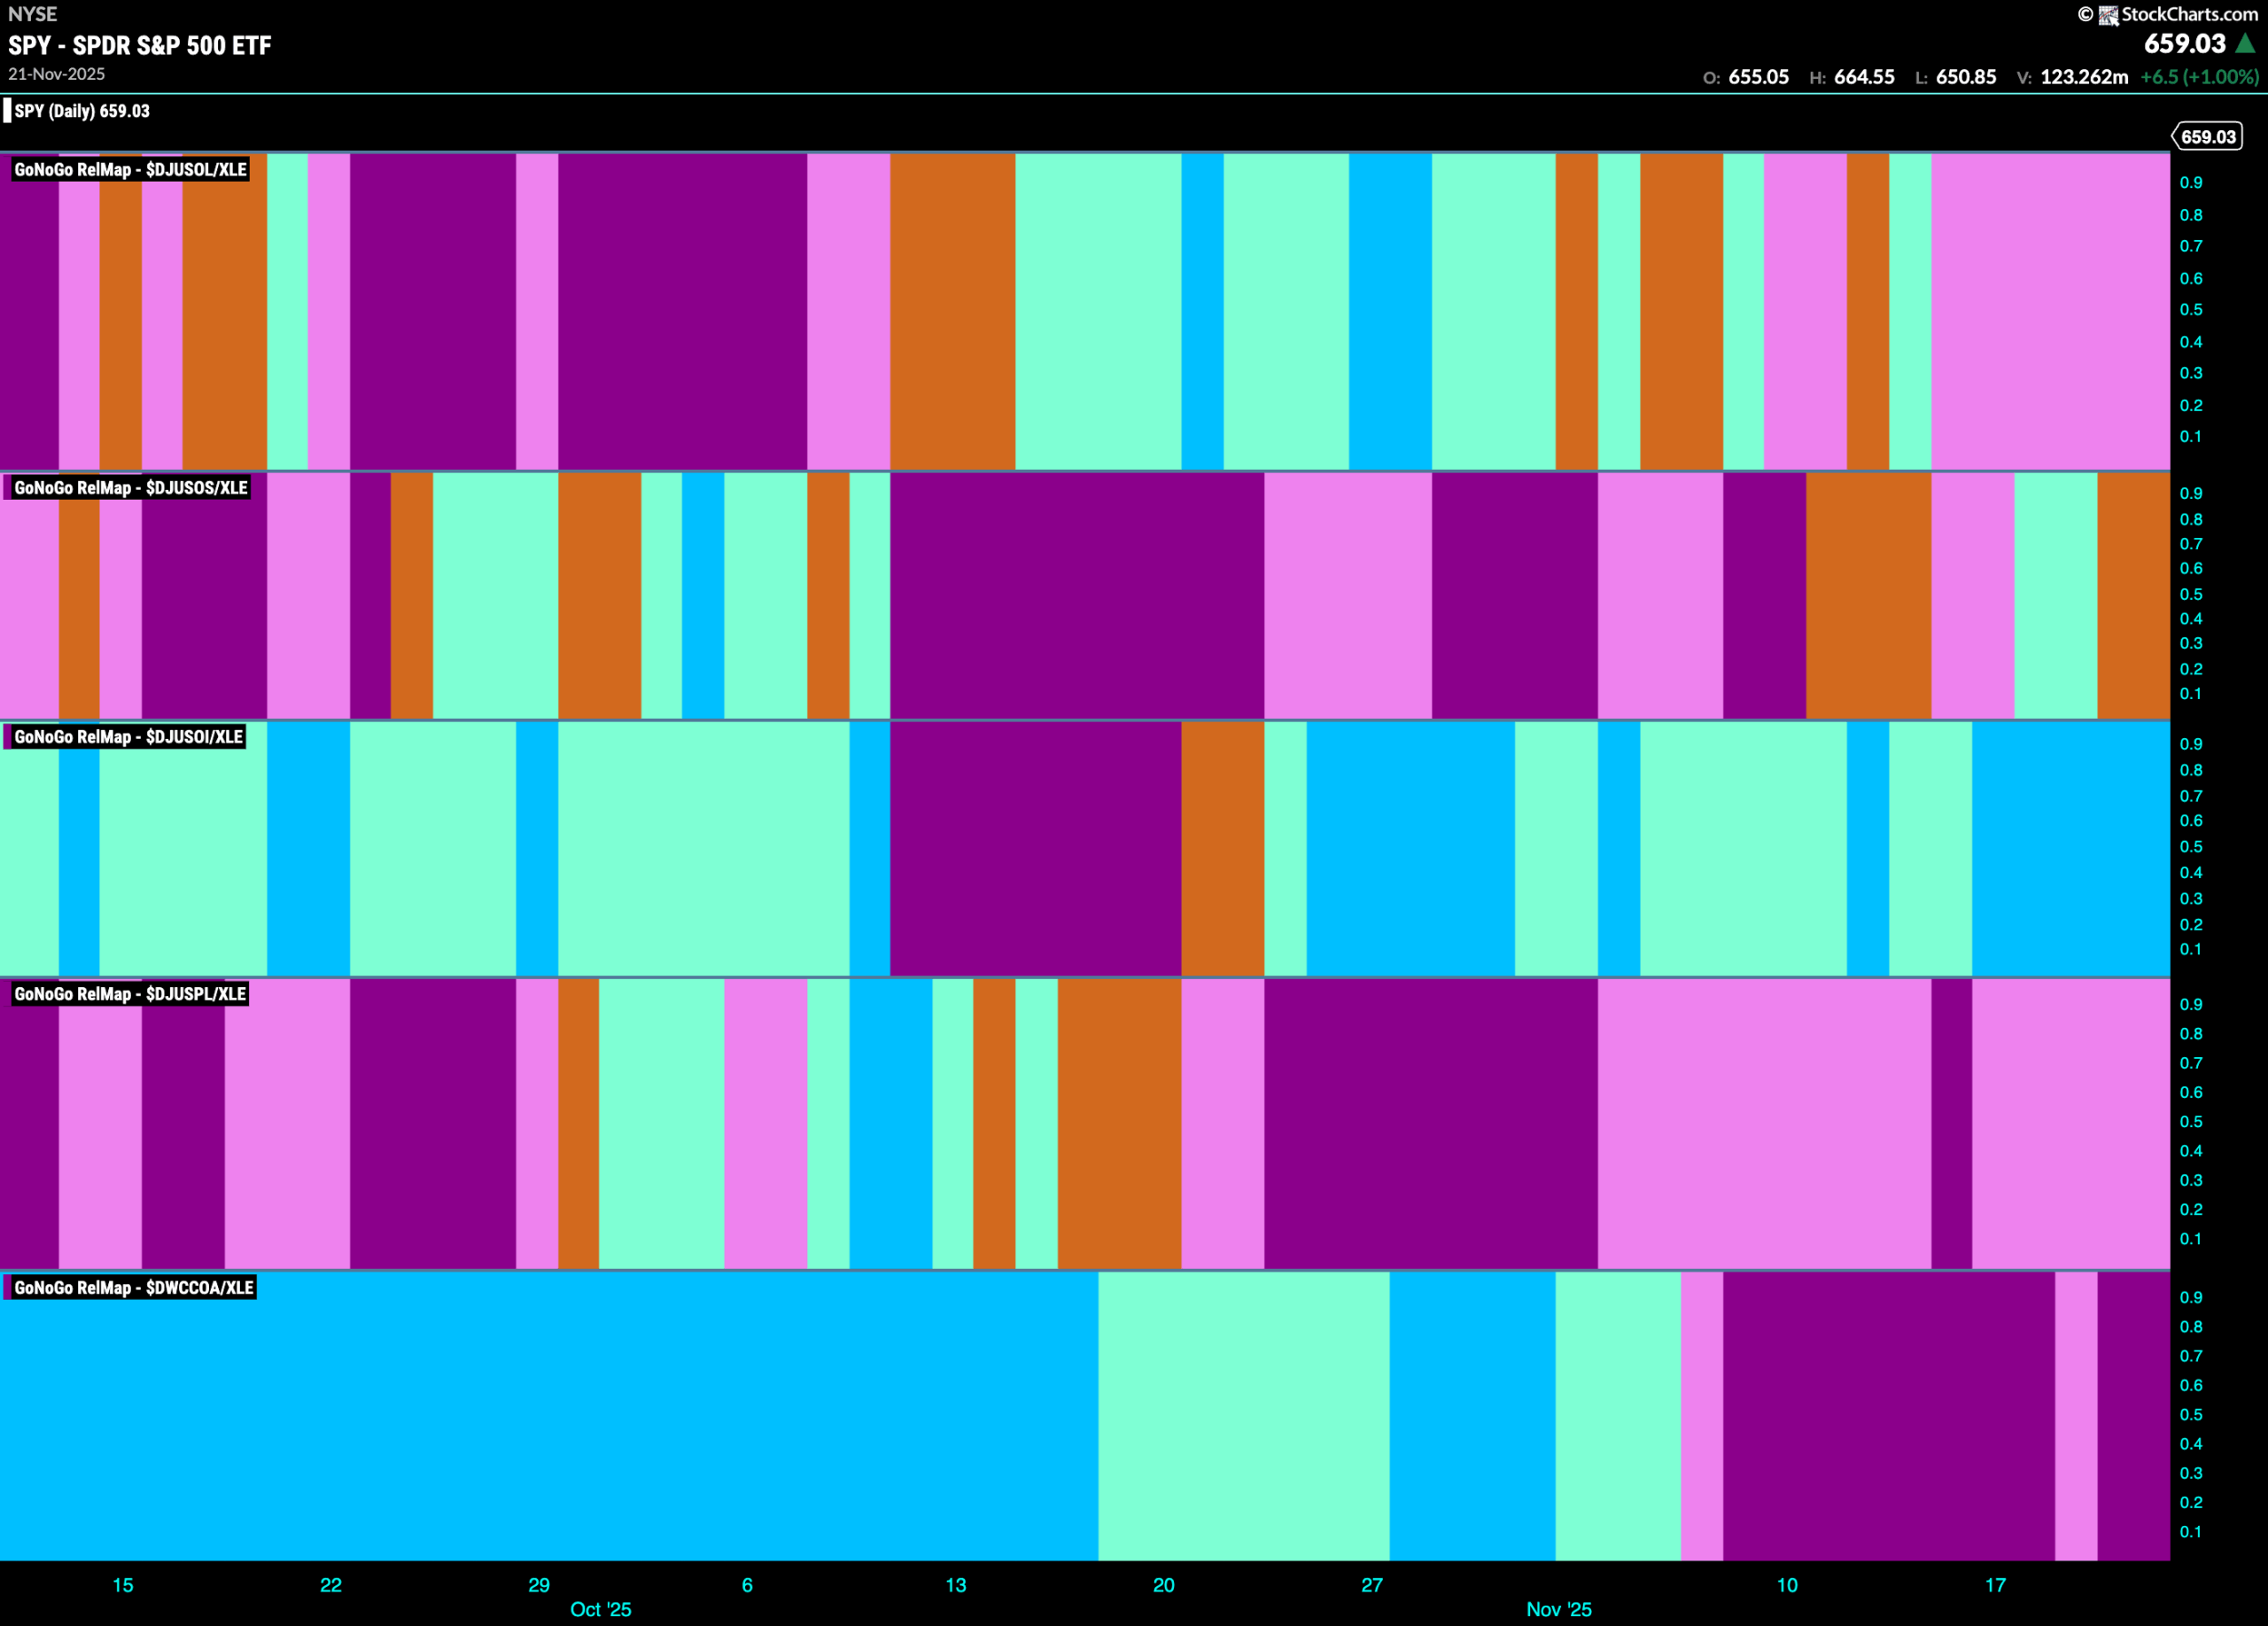The image size is (2268, 1626).
Task: Click the date 29 on the time axis
Action: (x=539, y=1585)
